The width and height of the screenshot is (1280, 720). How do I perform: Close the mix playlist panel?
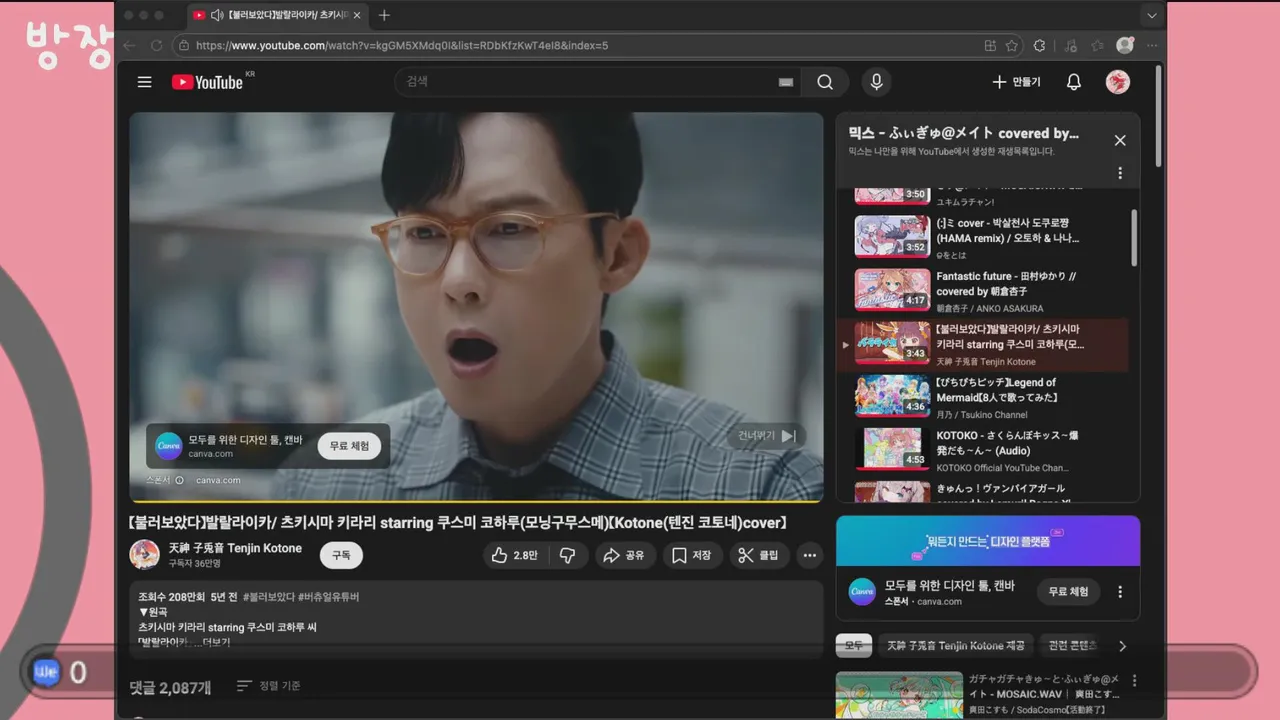pyautogui.click(x=1120, y=141)
